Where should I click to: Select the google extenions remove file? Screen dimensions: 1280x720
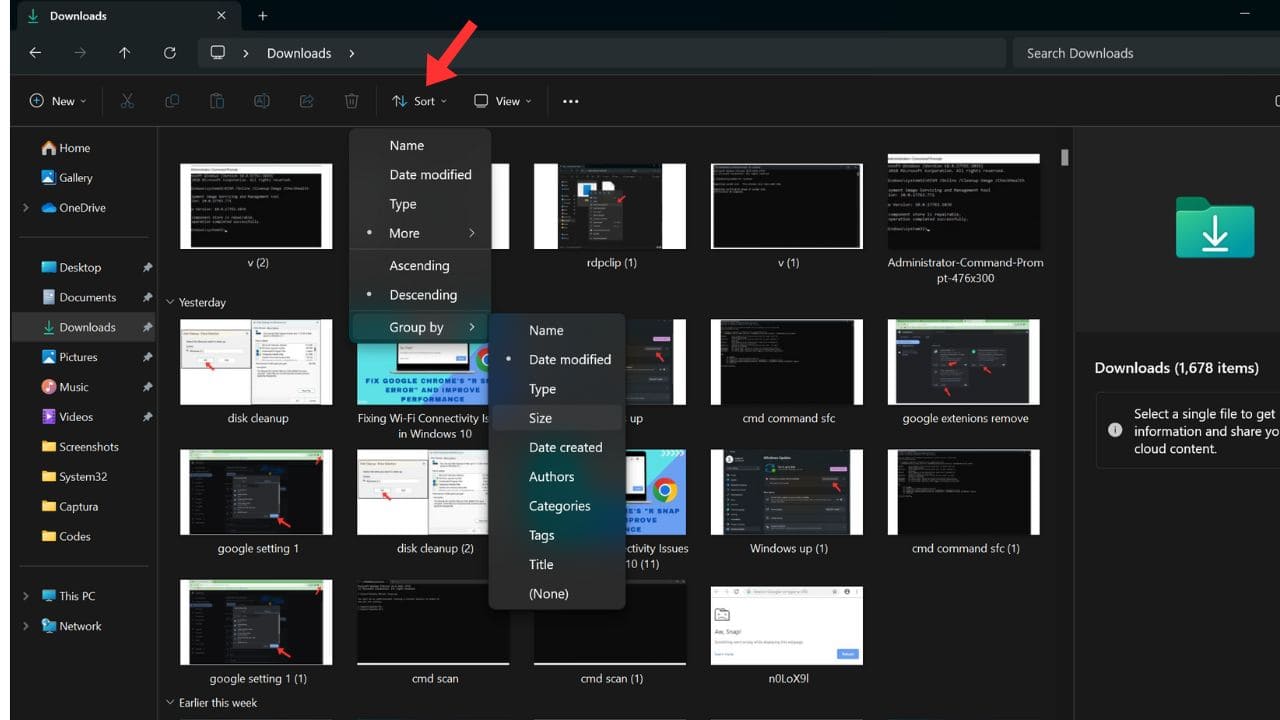pyautogui.click(x=964, y=372)
